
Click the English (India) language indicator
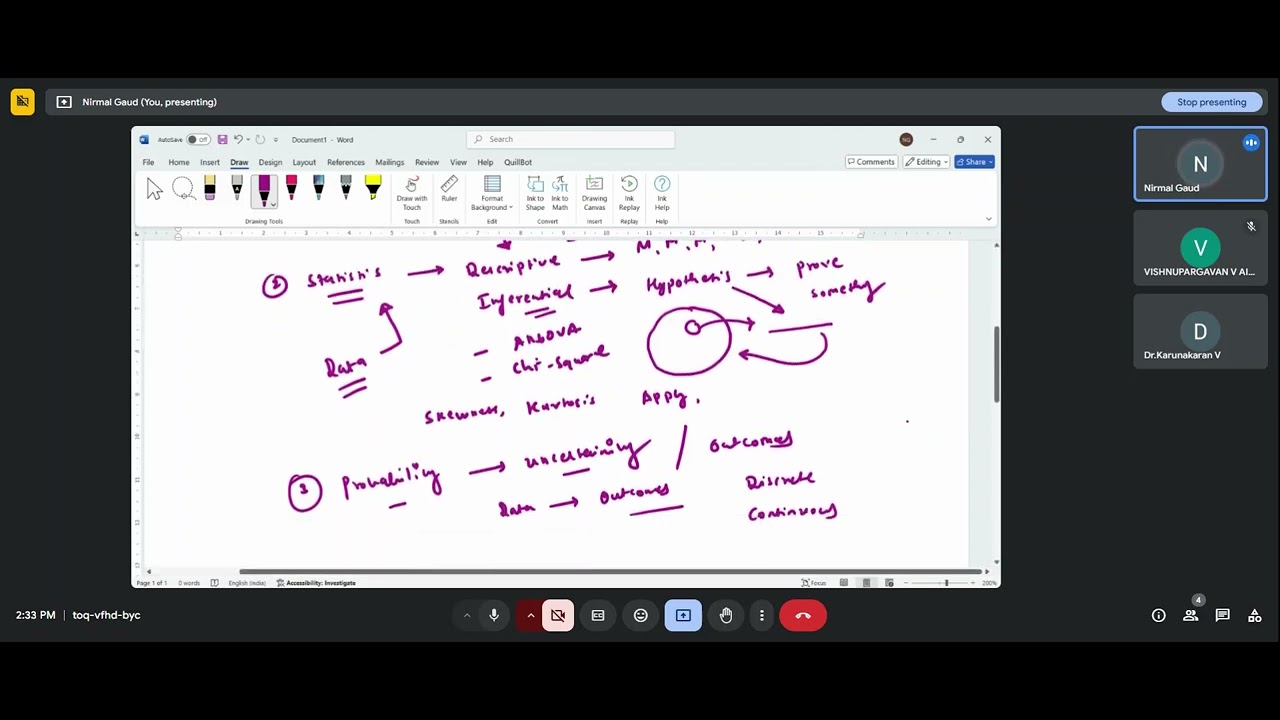247,583
